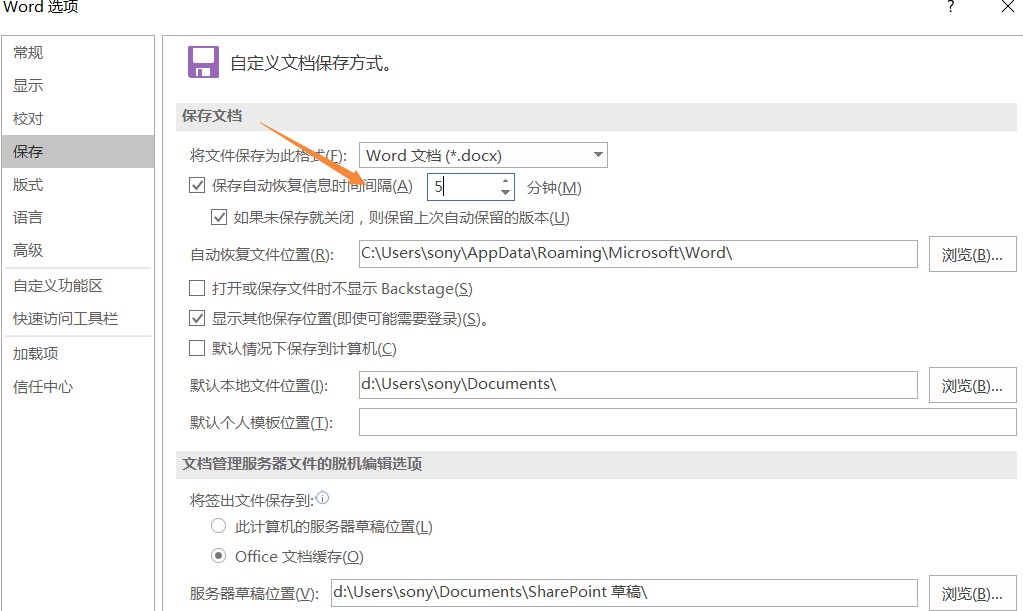Open 快速访问工具栏 category
The width and height of the screenshot is (1023, 611).
tap(78, 318)
